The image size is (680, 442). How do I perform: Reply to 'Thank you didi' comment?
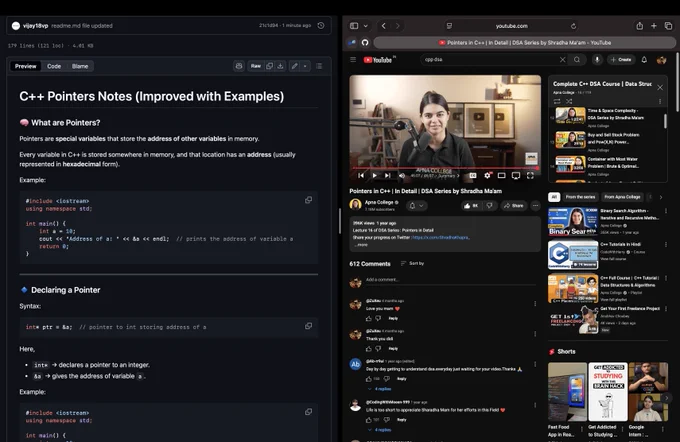[x=393, y=349]
